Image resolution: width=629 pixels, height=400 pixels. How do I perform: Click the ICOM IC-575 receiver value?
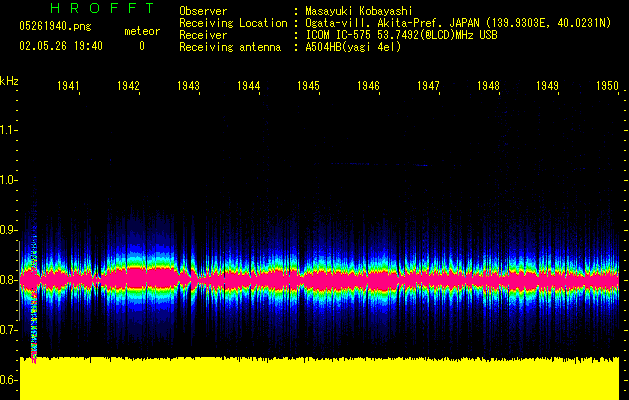pyautogui.click(x=401, y=35)
